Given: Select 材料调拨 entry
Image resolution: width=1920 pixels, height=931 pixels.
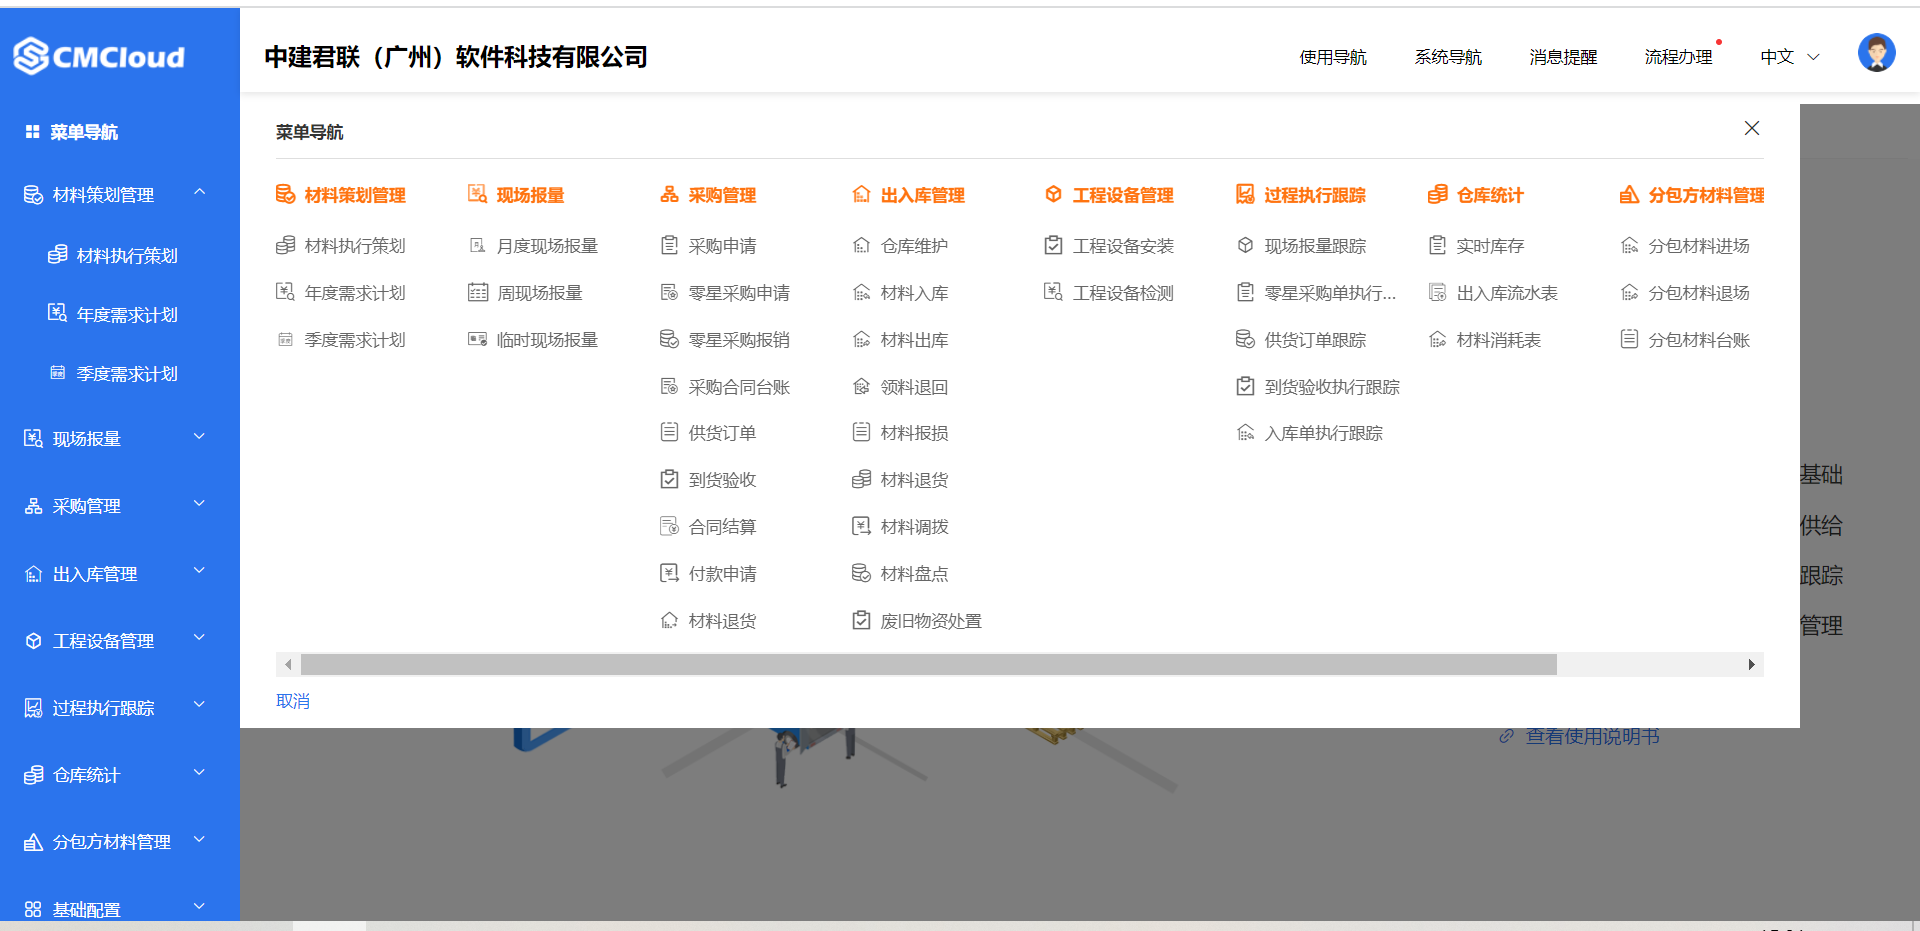Looking at the screenshot, I should [914, 527].
